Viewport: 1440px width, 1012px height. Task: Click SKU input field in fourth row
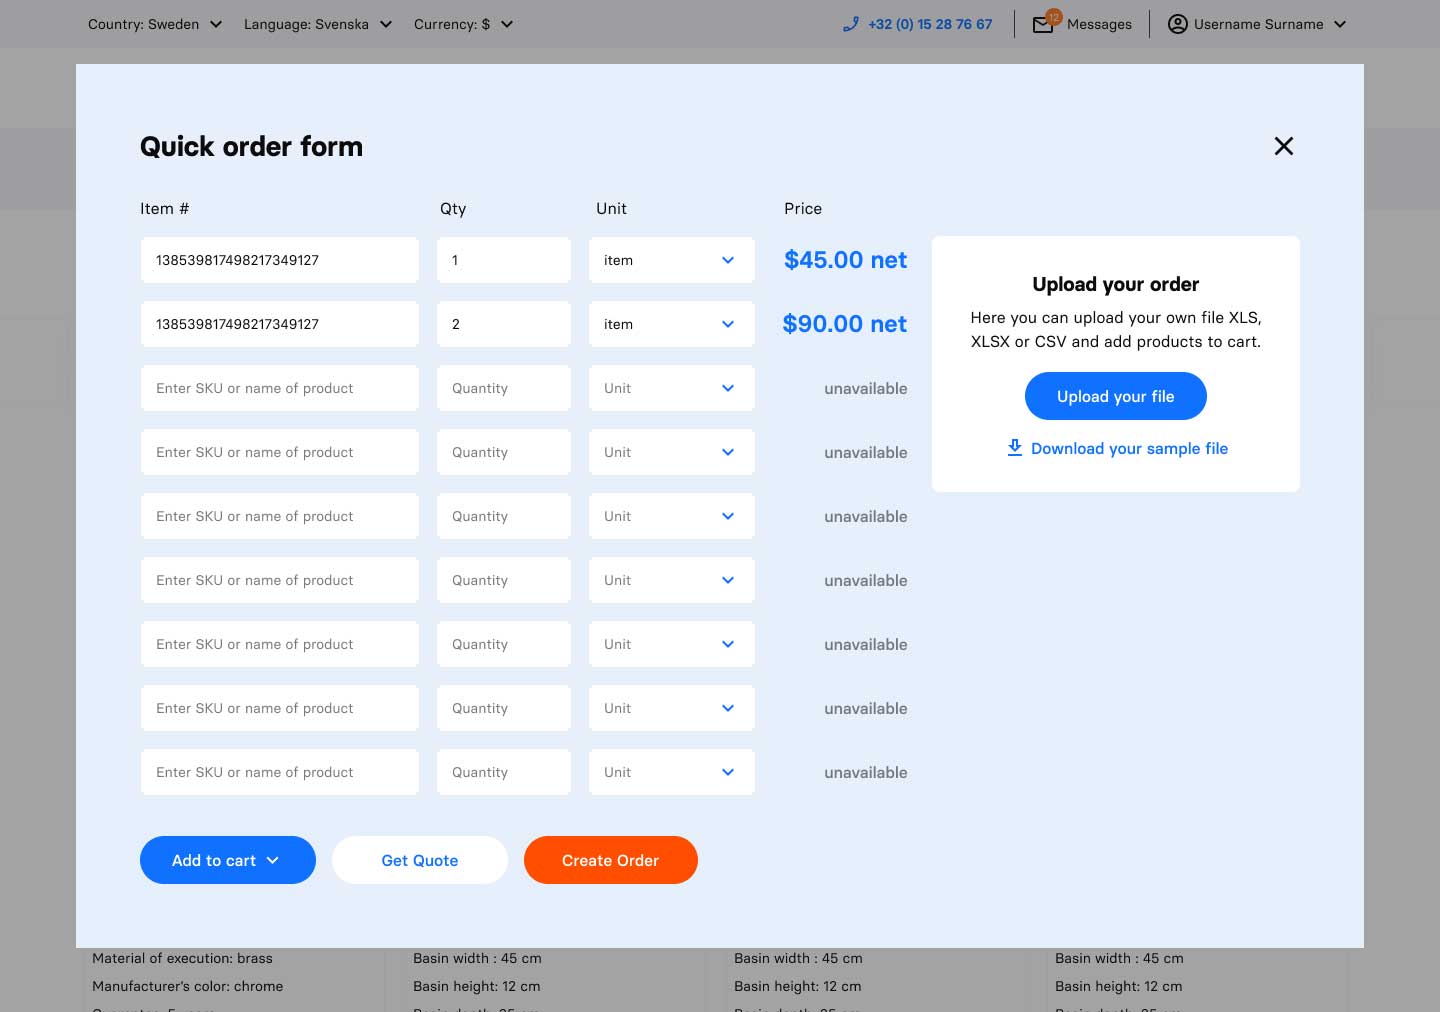click(x=280, y=452)
